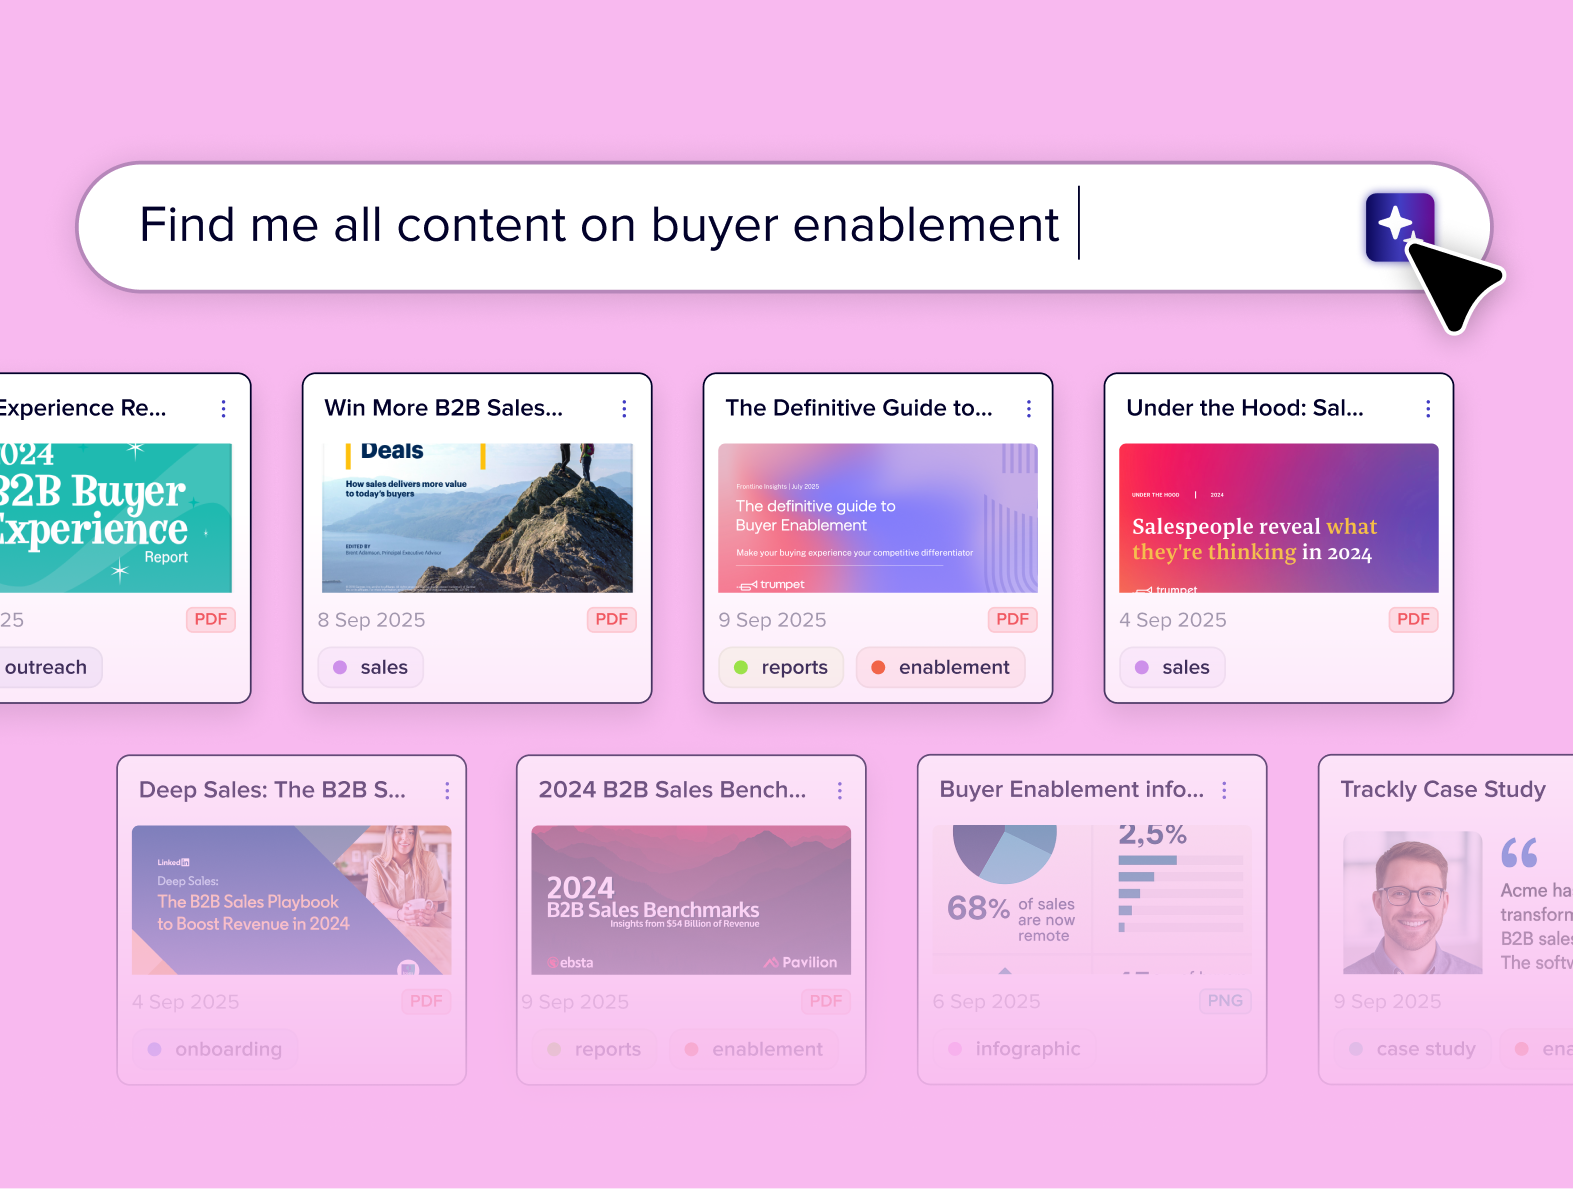Open the Salespeople reveal thumbnail
Viewport: 1573px width, 1189px height.
(x=1279, y=518)
